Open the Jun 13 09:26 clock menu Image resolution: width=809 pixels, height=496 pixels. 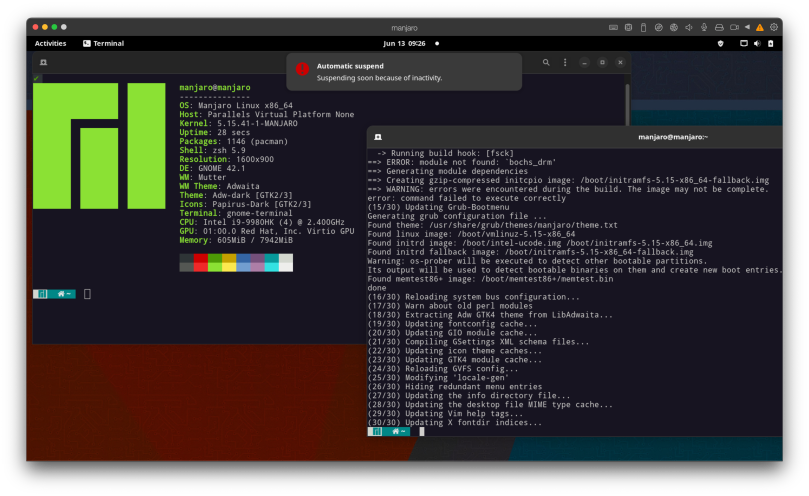pos(404,43)
